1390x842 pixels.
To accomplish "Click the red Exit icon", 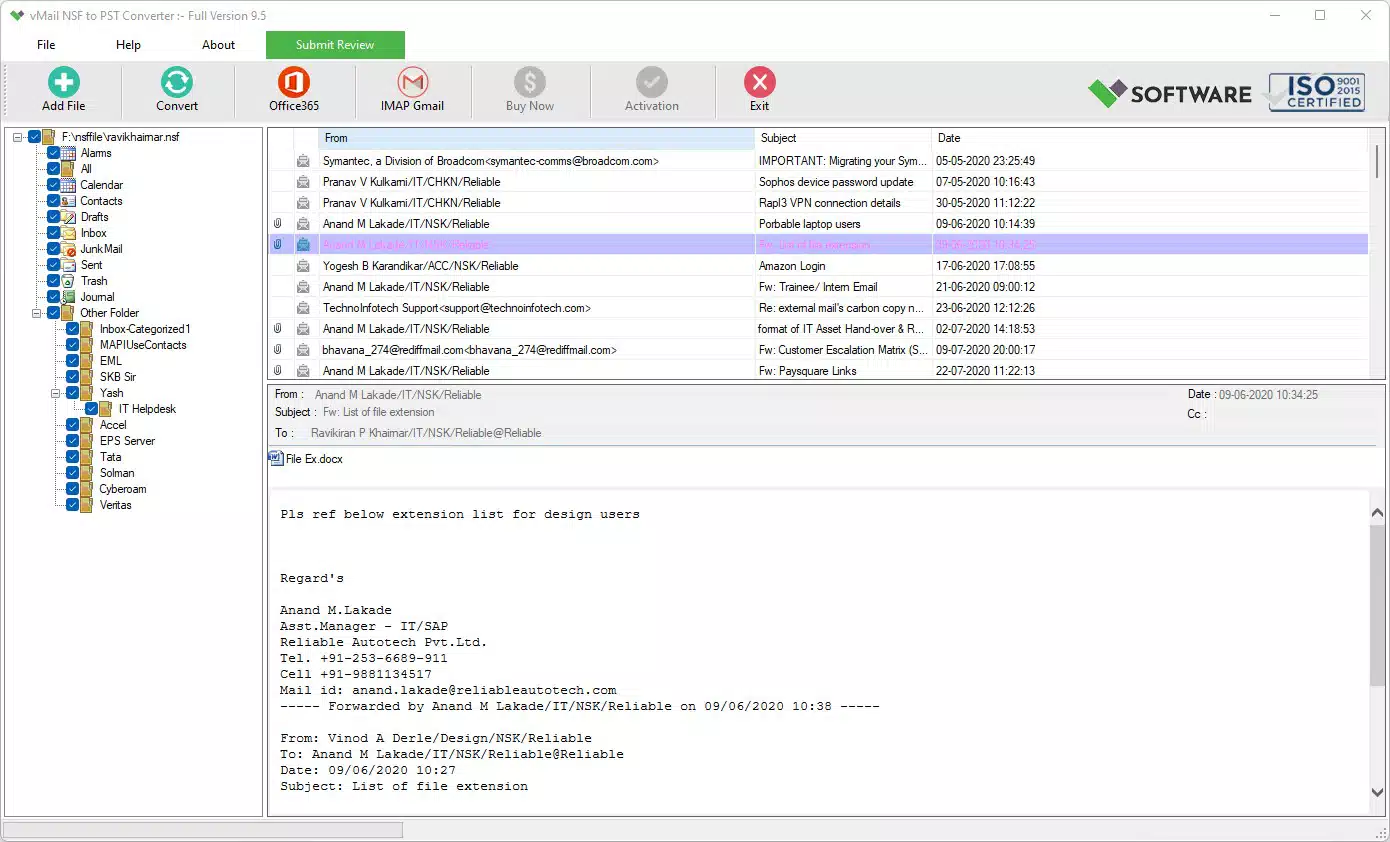I will pos(760,82).
